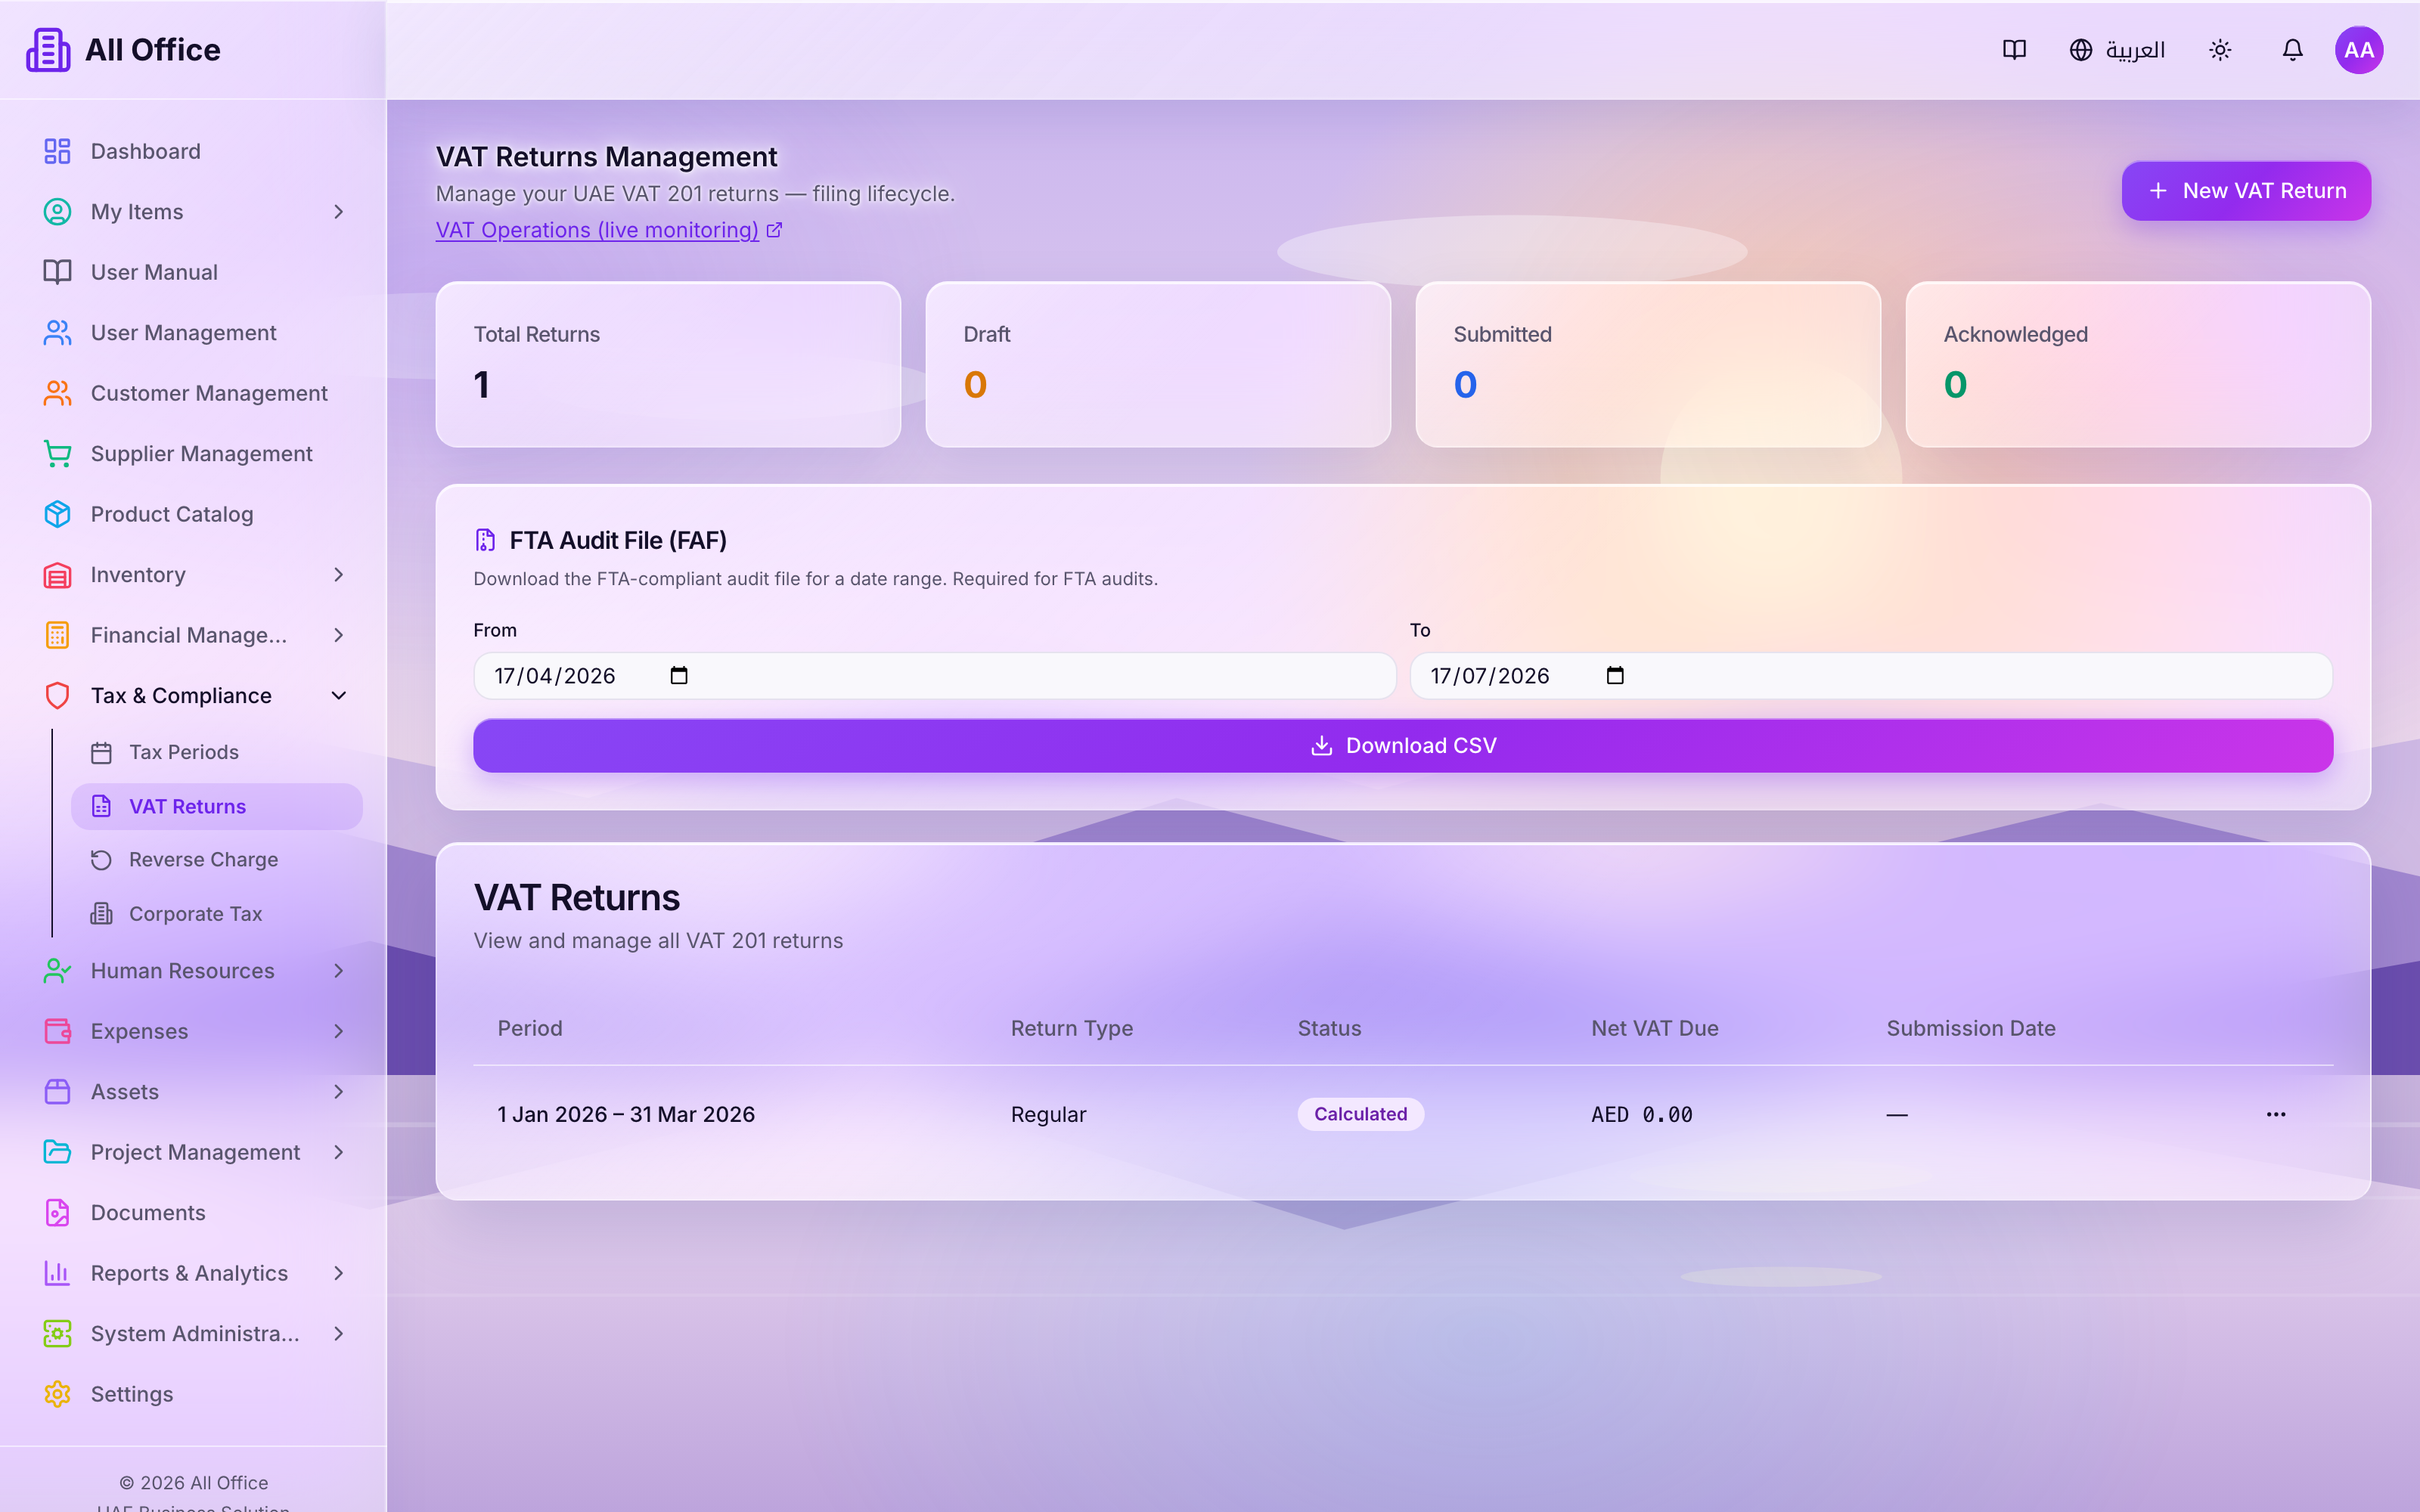Open notifications bell
Viewport: 2420px width, 1512px height.
click(2292, 50)
